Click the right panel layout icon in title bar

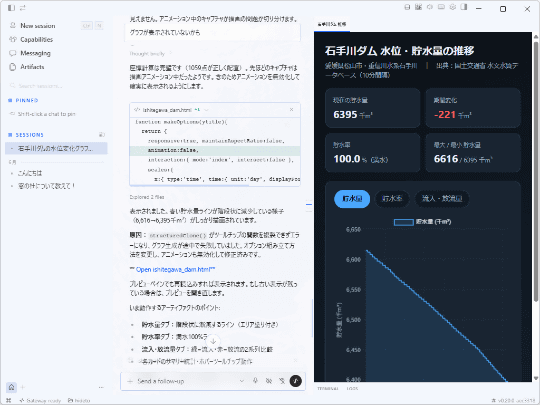pyautogui.click(x=464, y=7)
